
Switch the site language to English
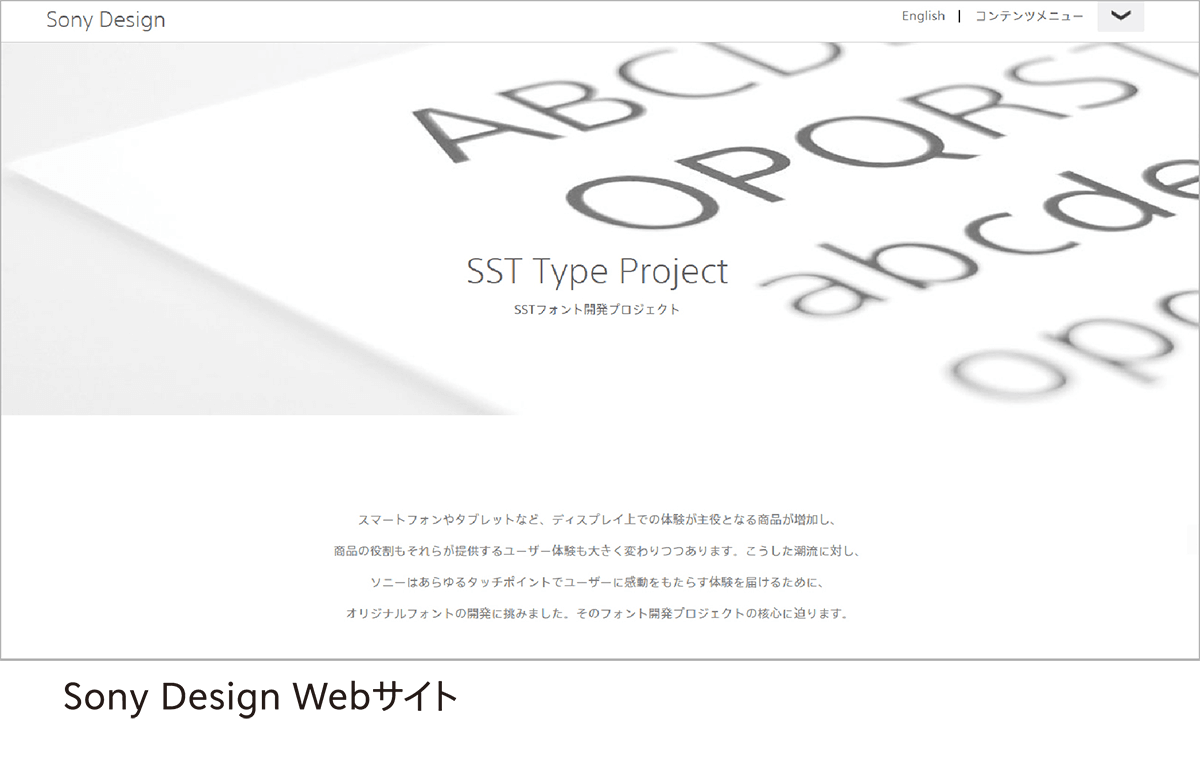pos(923,16)
